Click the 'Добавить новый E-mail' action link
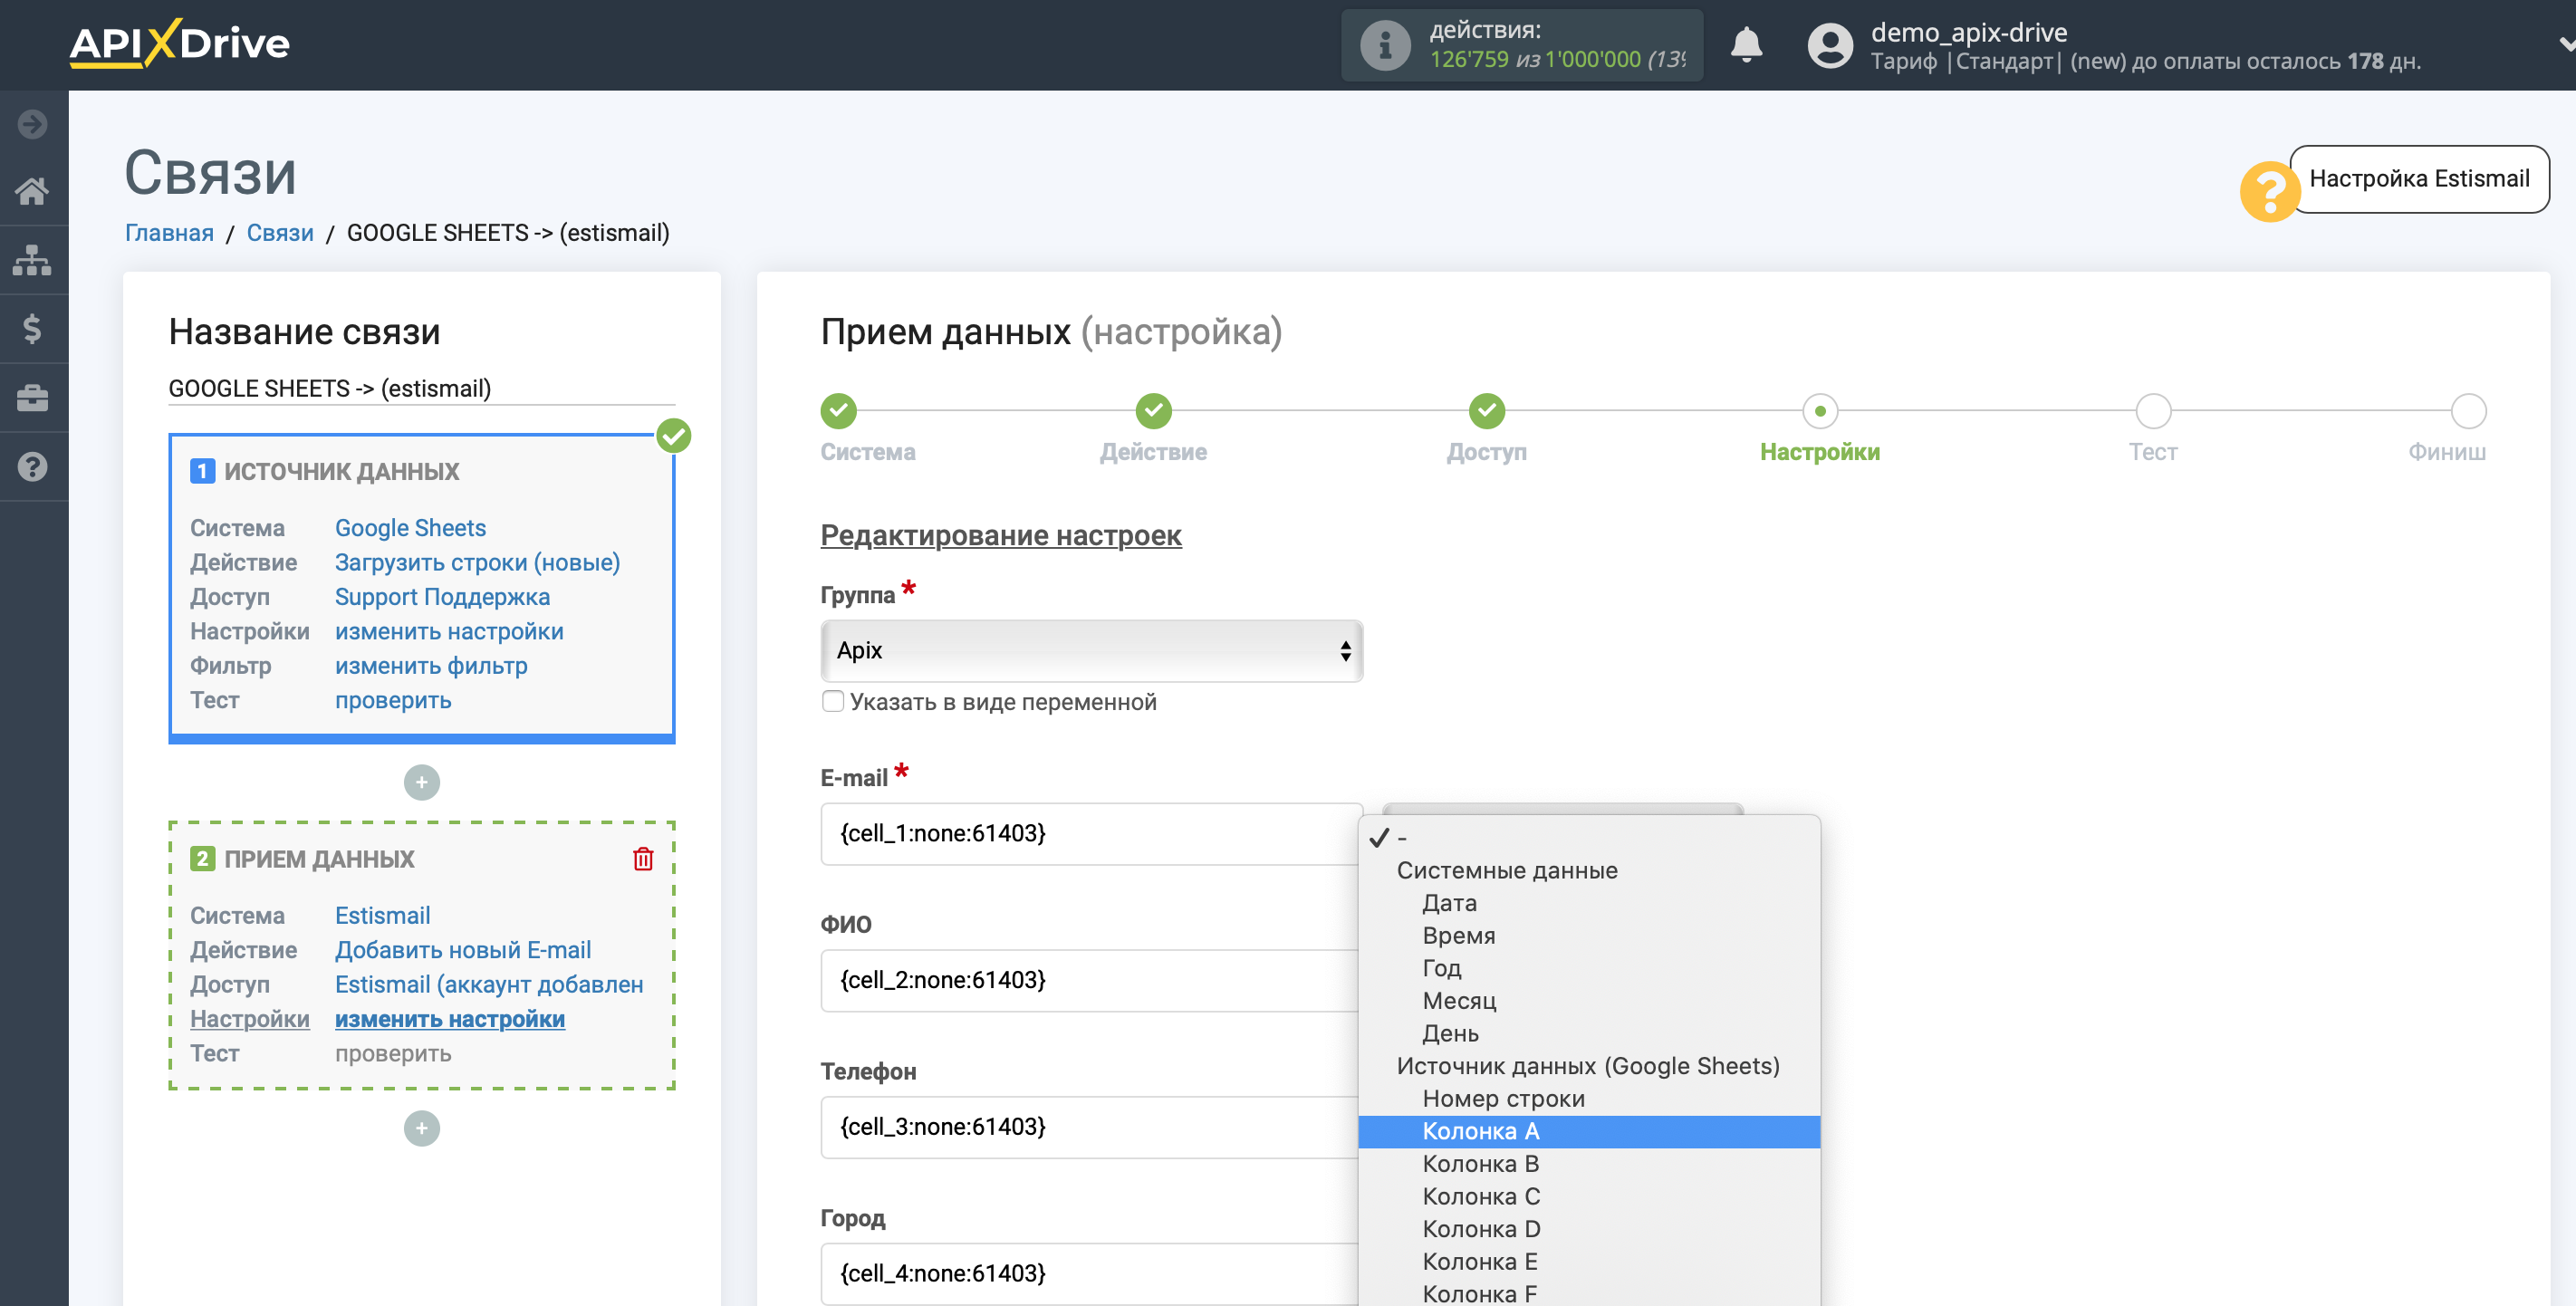 [463, 950]
